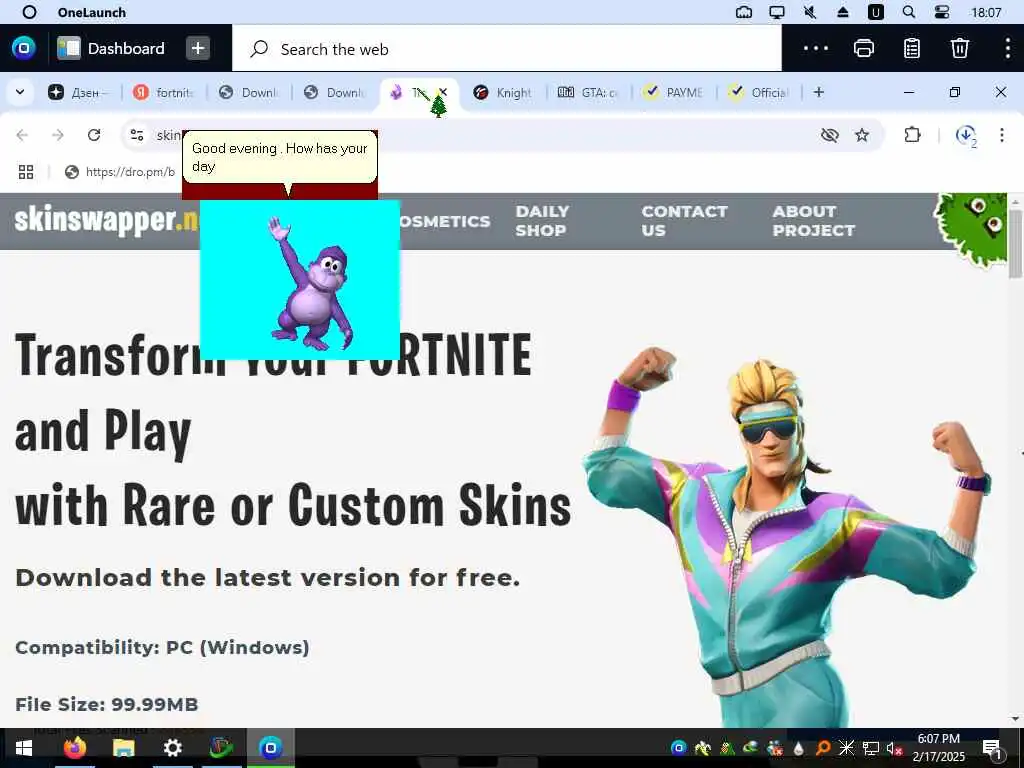Click the OneLaunch taskbar button

[270, 748]
